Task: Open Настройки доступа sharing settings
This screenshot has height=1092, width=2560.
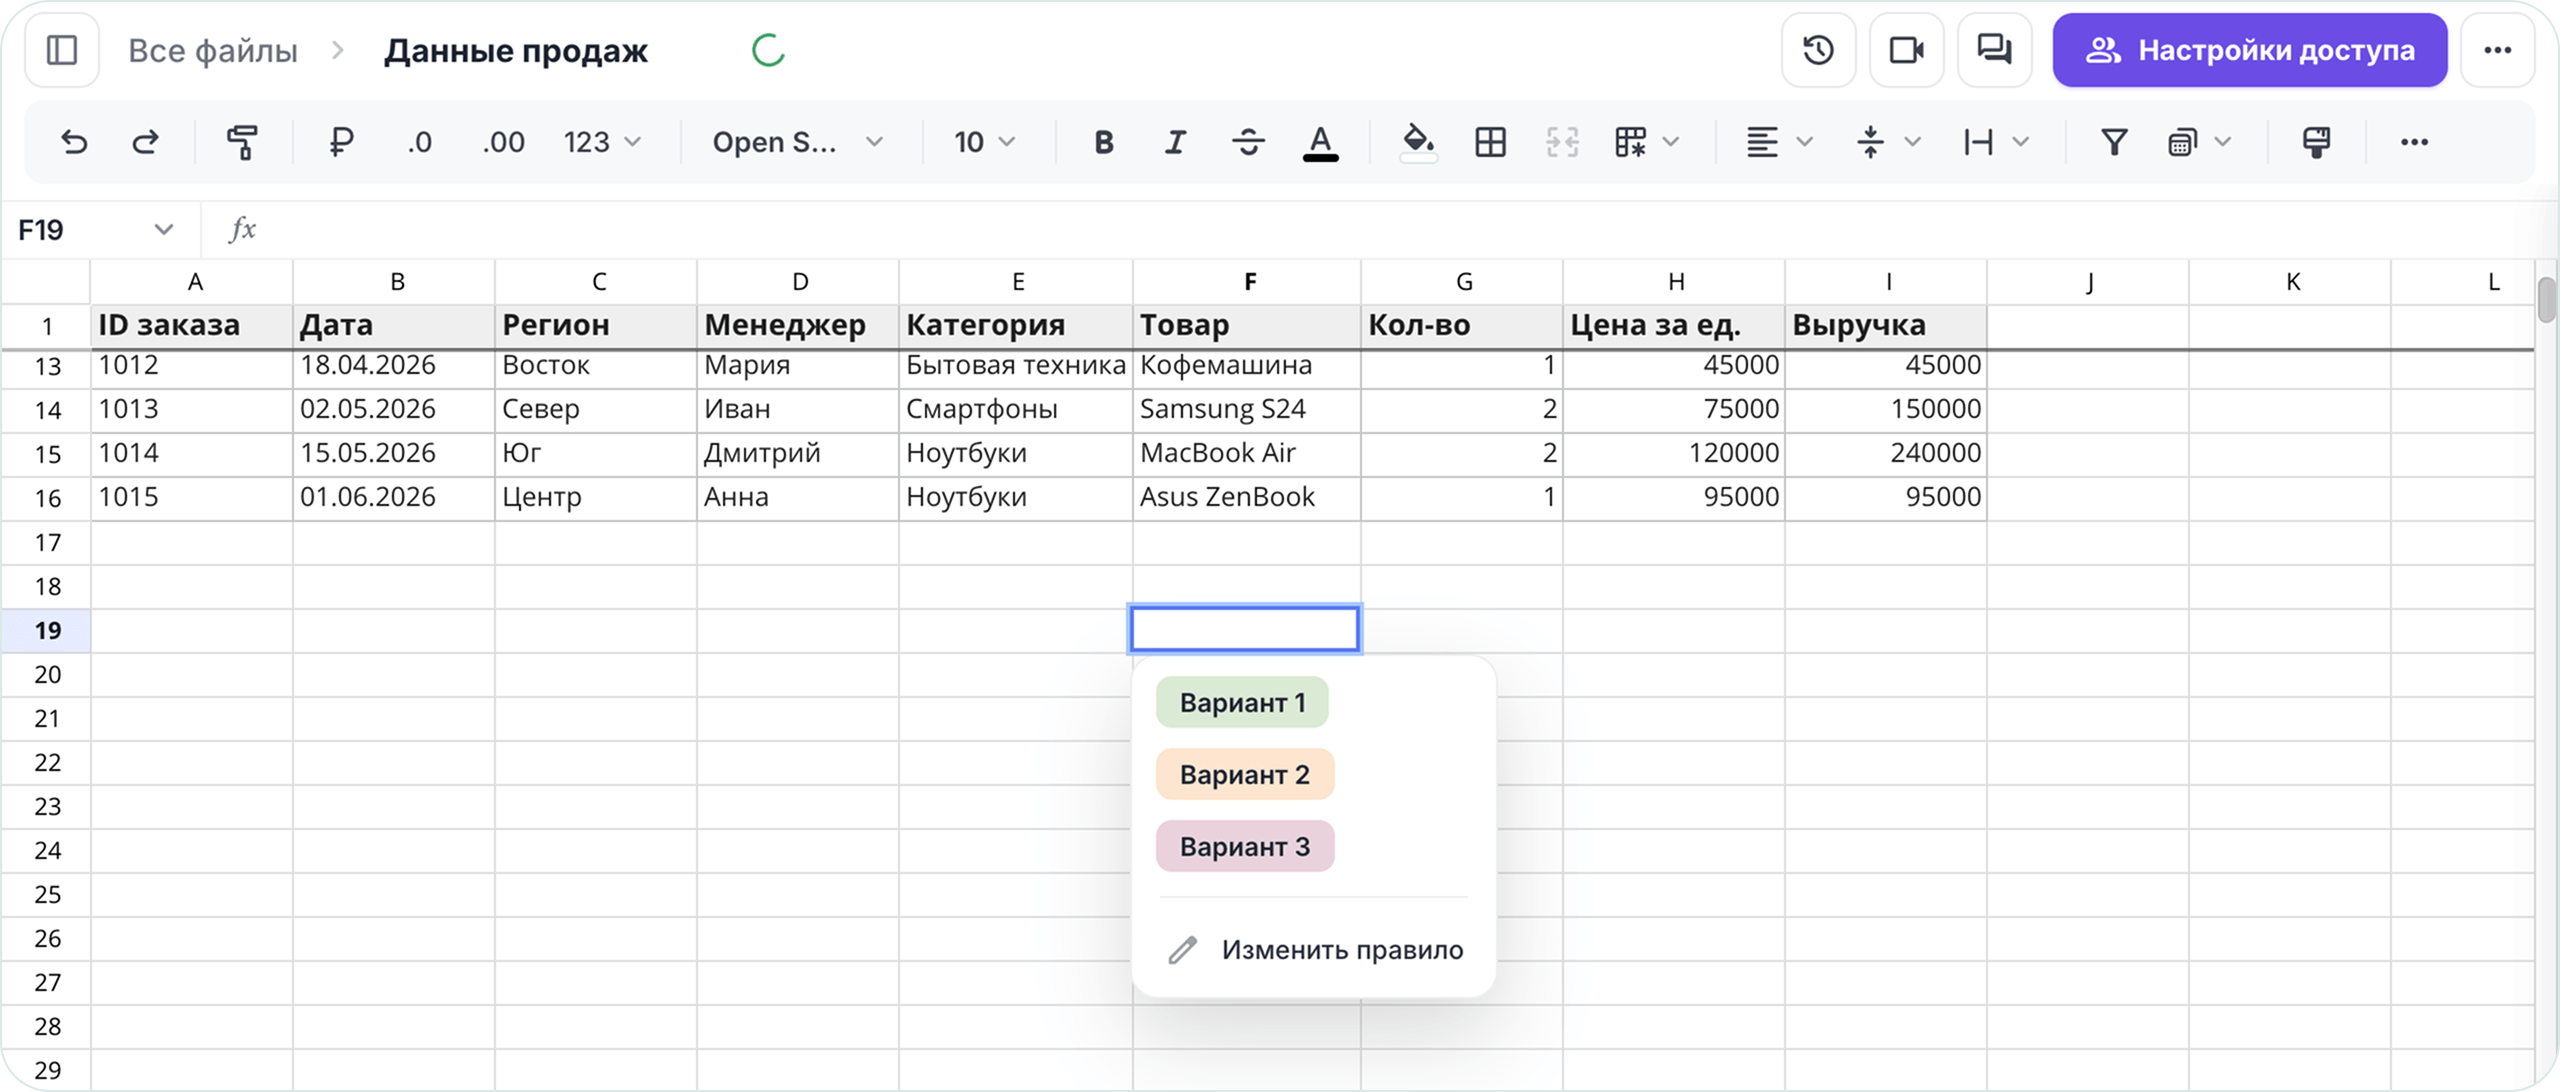Action: click(2250, 50)
